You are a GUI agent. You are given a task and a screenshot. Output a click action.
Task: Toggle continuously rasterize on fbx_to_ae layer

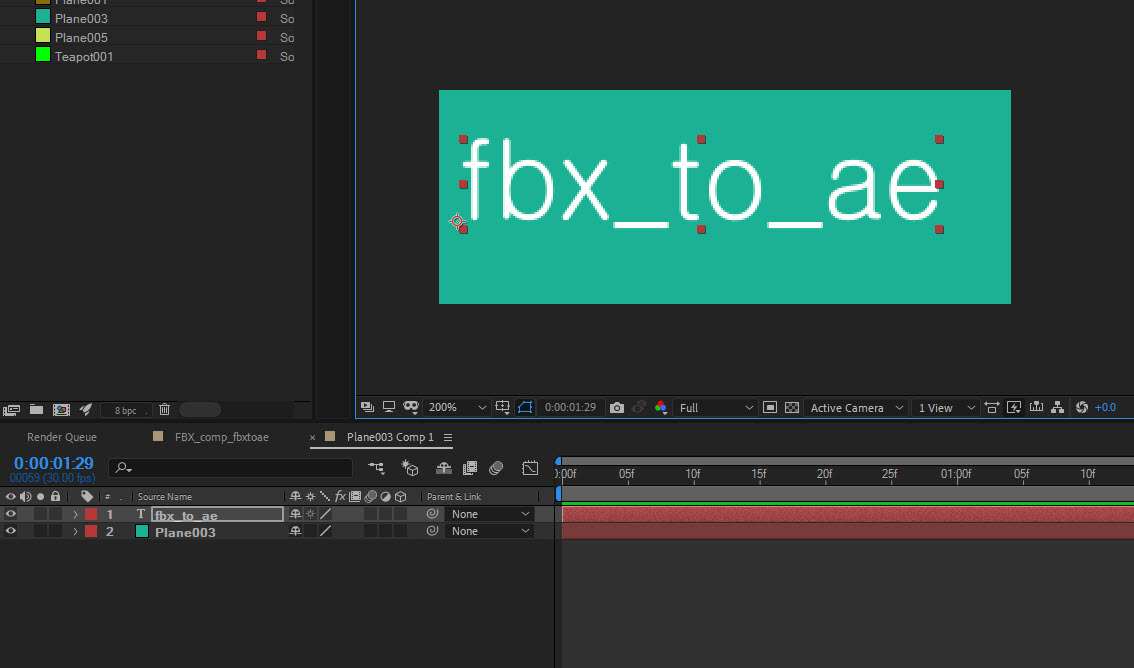pyautogui.click(x=310, y=514)
